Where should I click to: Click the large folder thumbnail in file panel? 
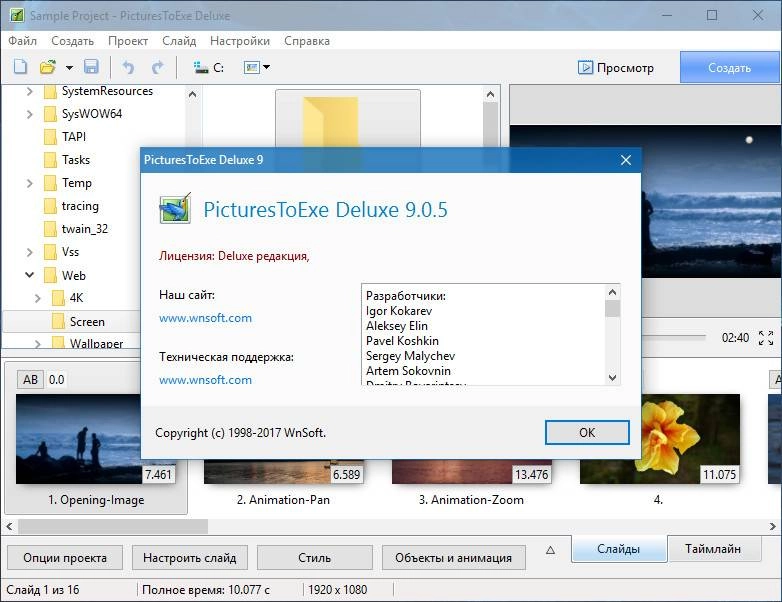pos(348,120)
